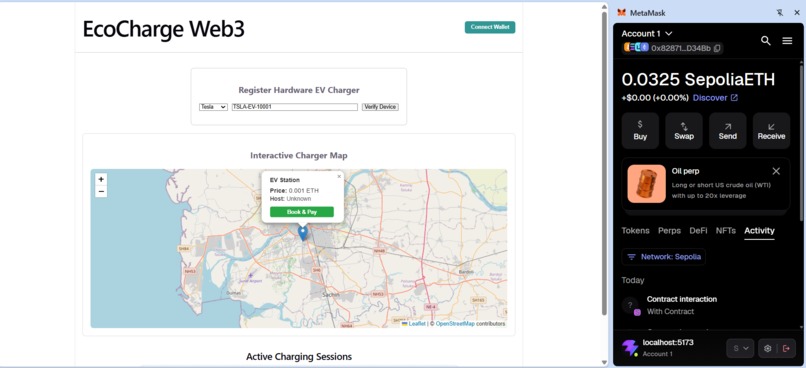Viewport: 806px width, 368px height.
Task: Dismiss the Oil perp promotion card
Action: point(776,171)
